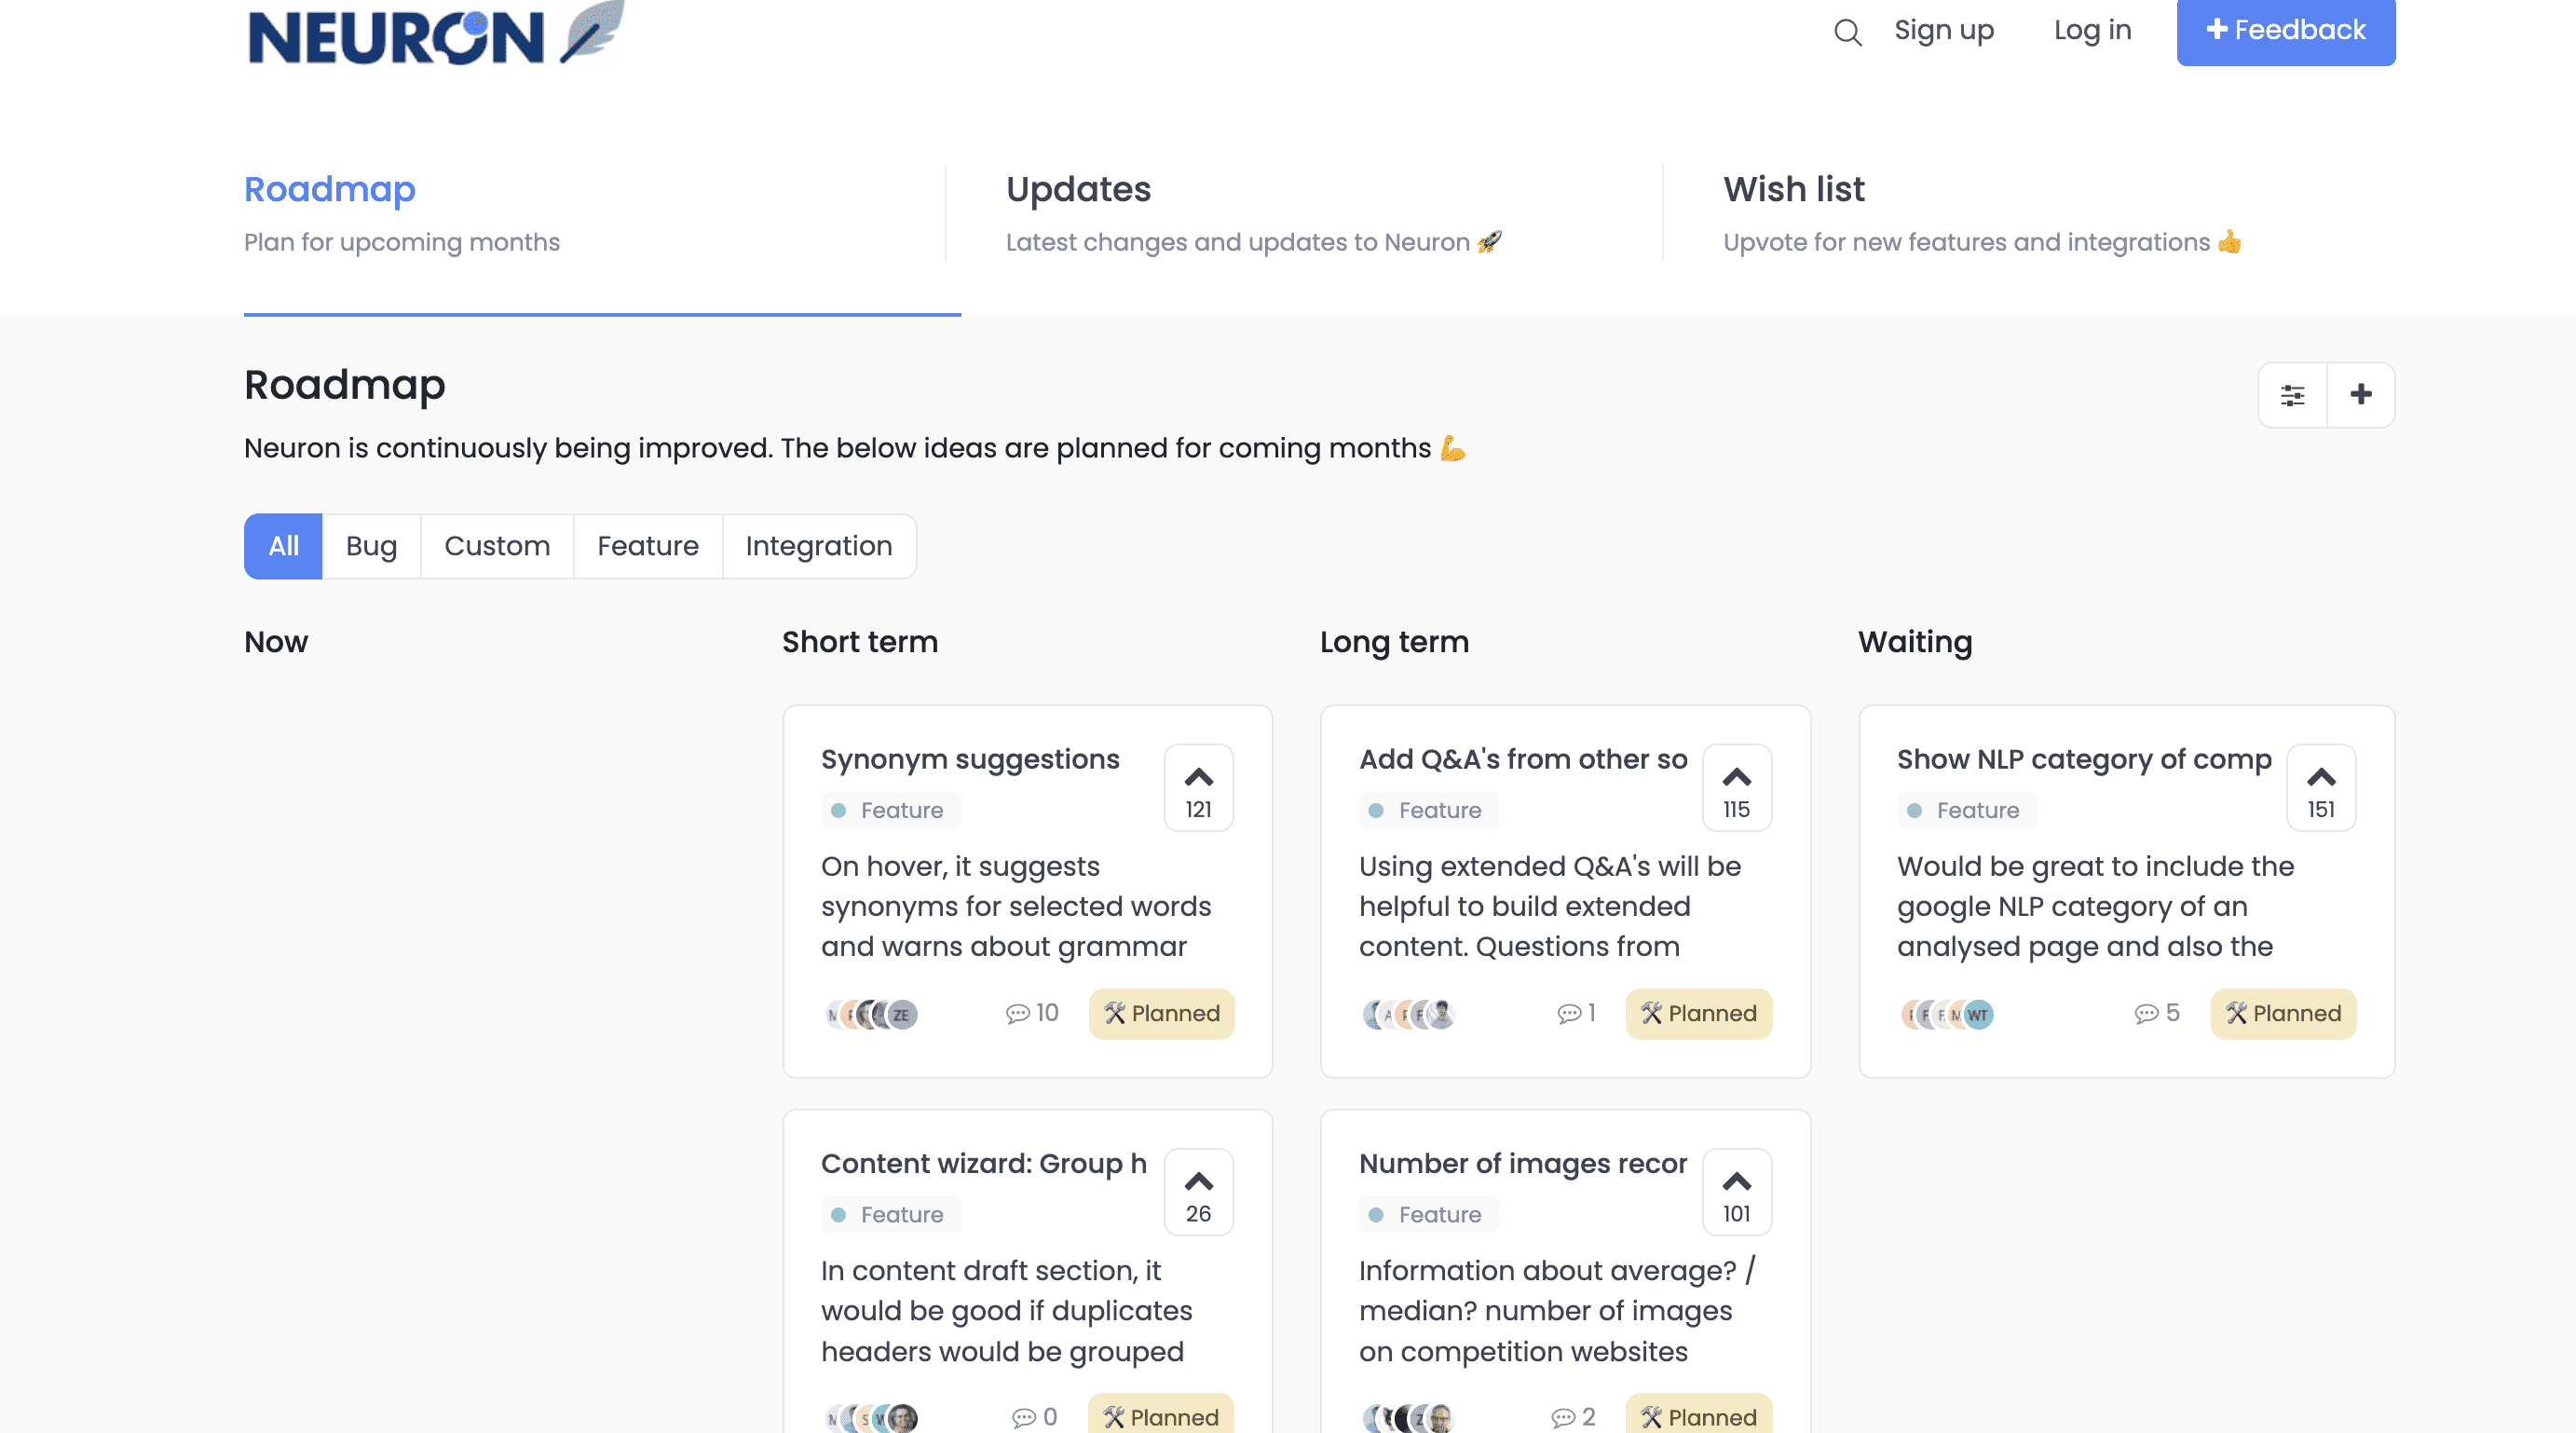The image size is (2576, 1433).
Task: Click the Sign up button
Action: 1942,30
